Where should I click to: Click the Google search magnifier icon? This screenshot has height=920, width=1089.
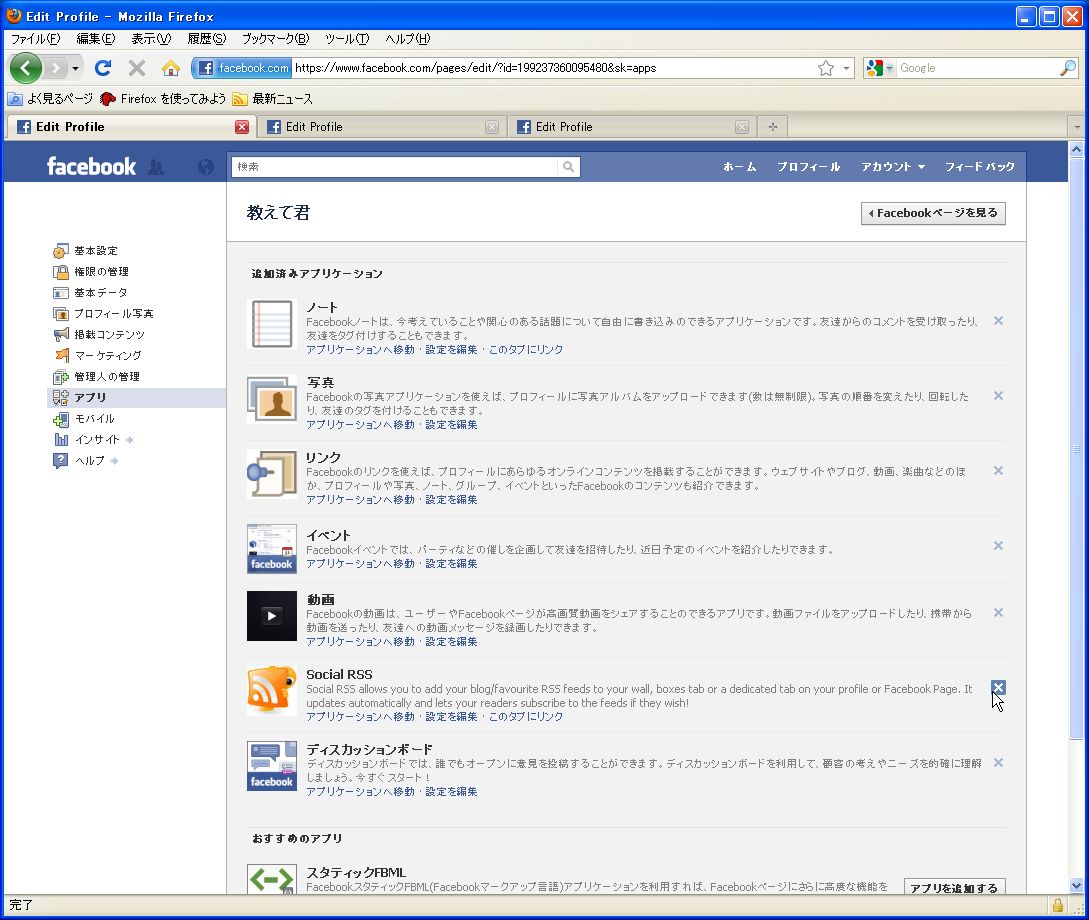1068,67
